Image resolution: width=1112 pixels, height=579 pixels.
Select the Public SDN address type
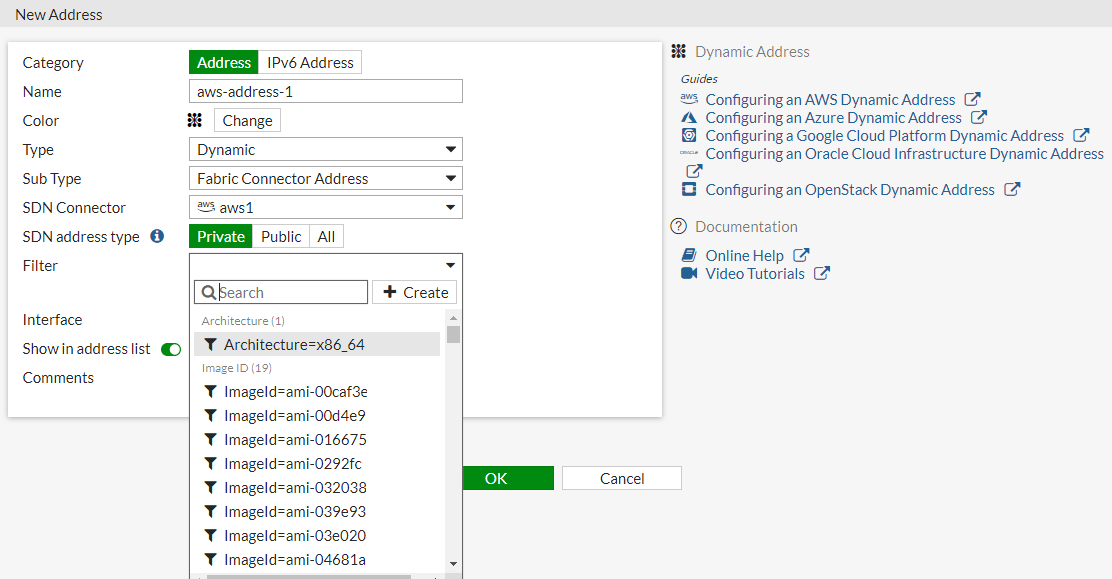(x=281, y=237)
